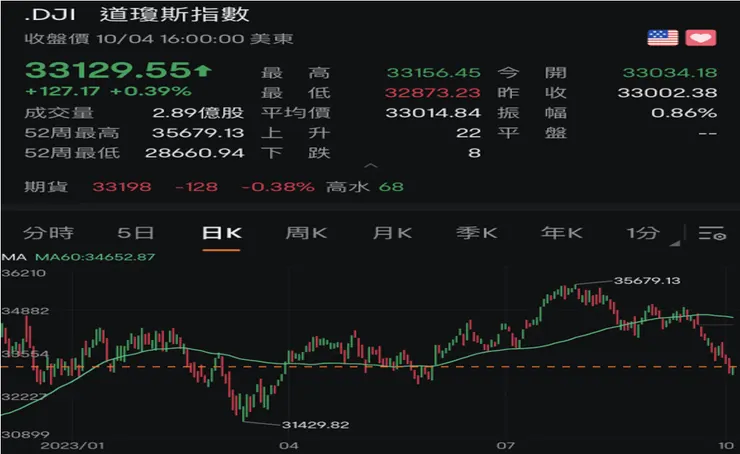Screen dimensions: 740x454
Task: Click previous close value 33002.38
Action: coord(667,92)
